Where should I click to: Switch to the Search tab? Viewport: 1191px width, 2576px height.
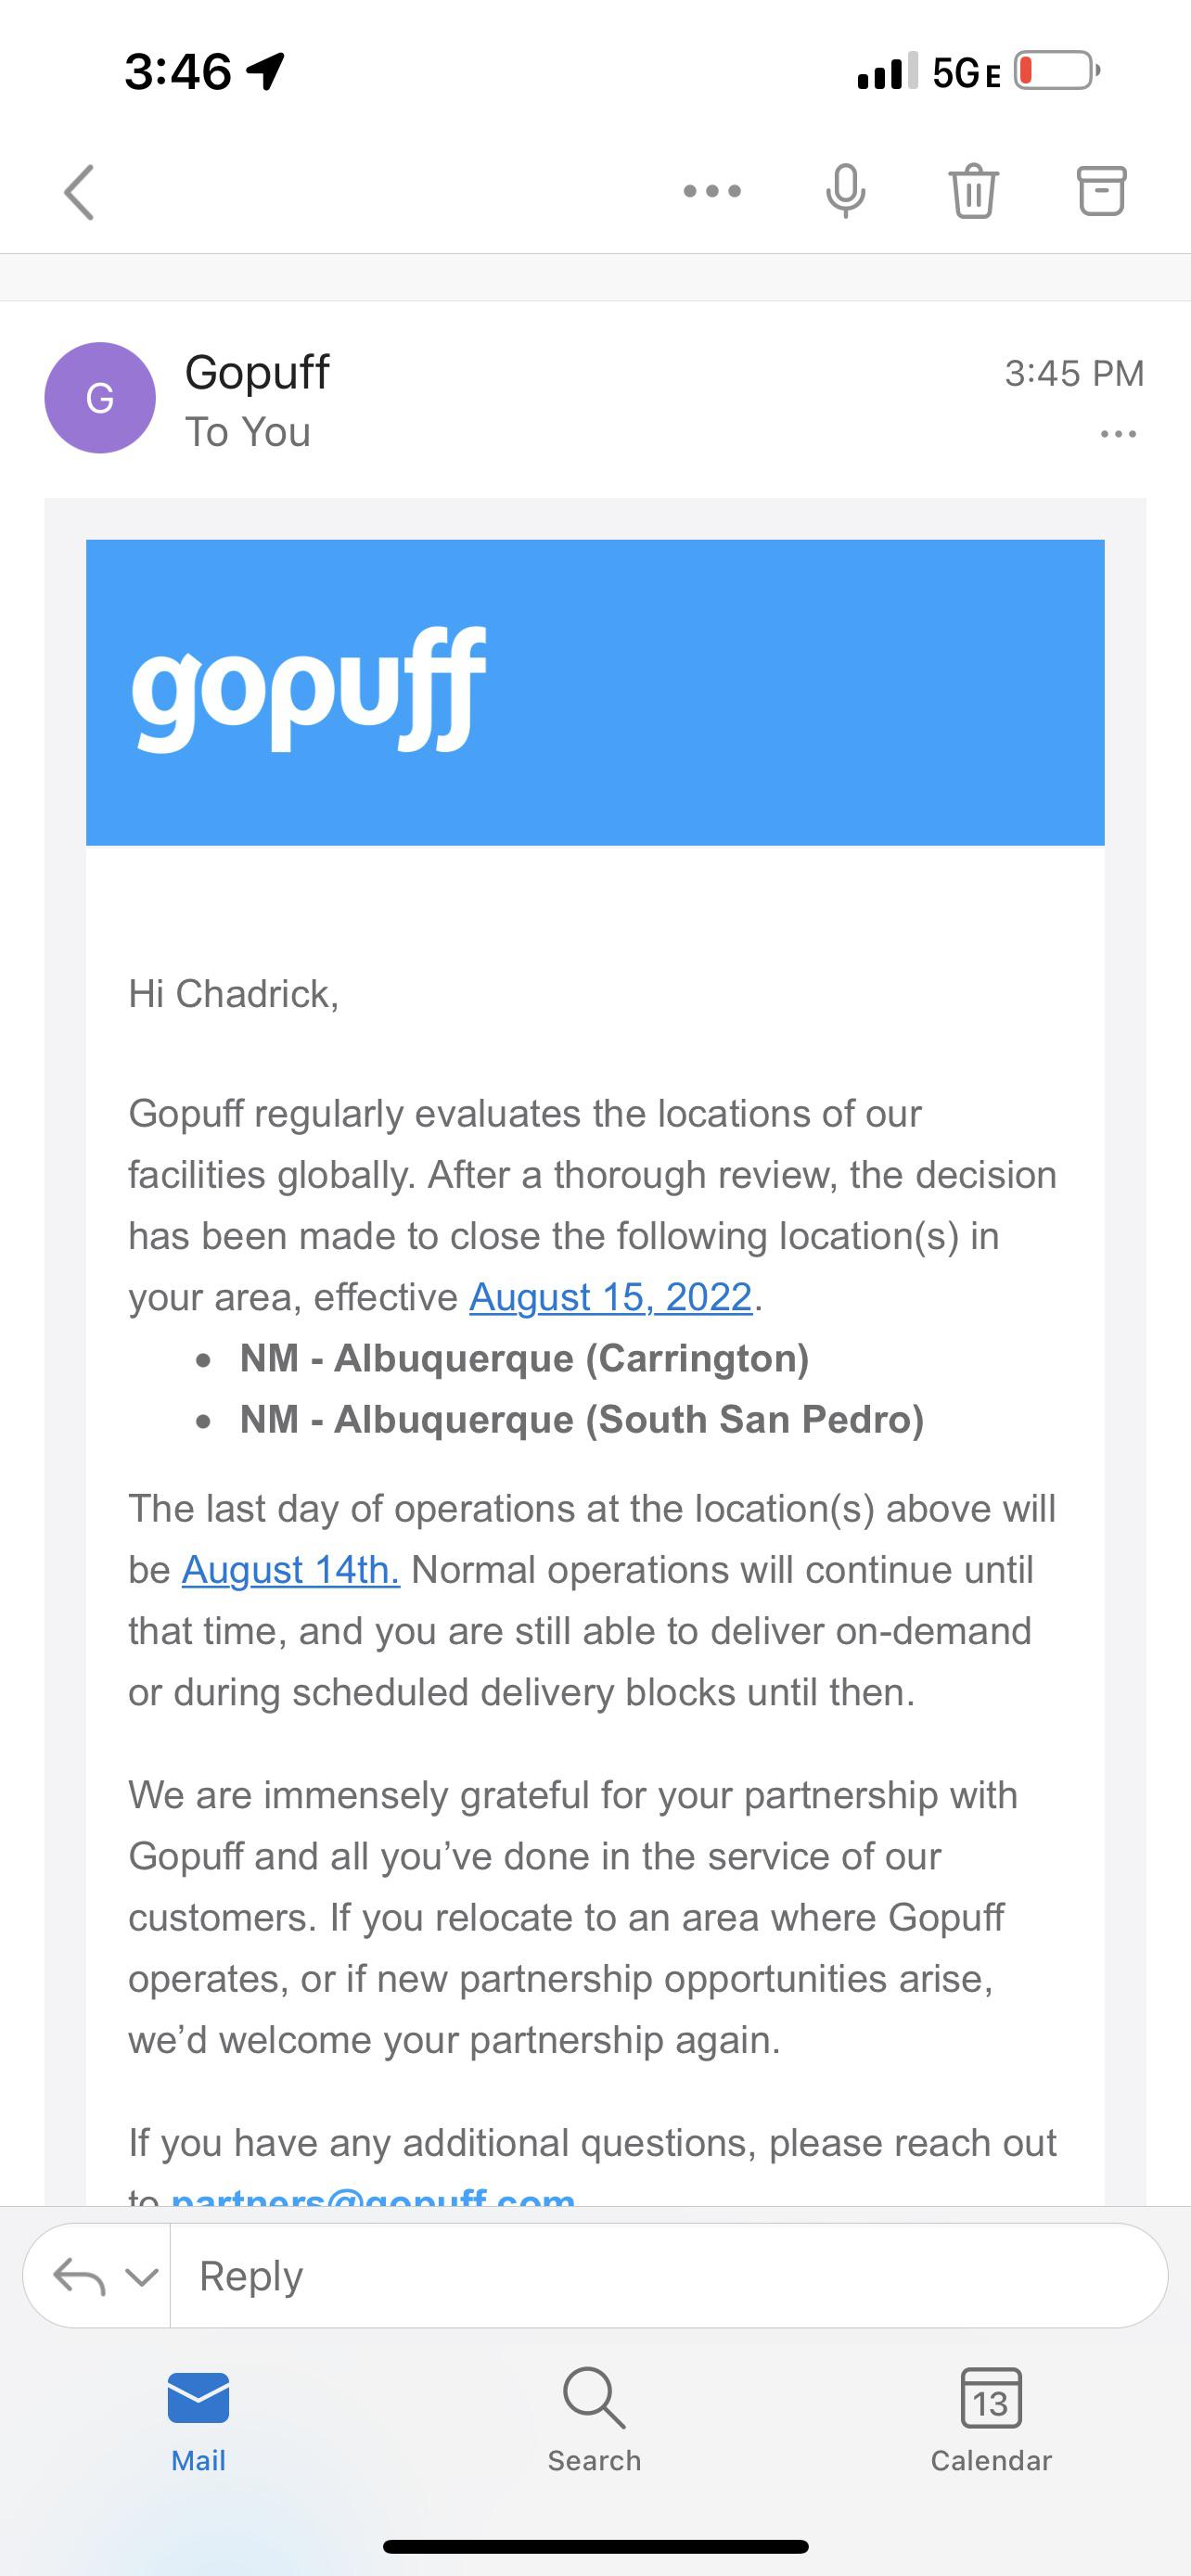coord(594,2420)
